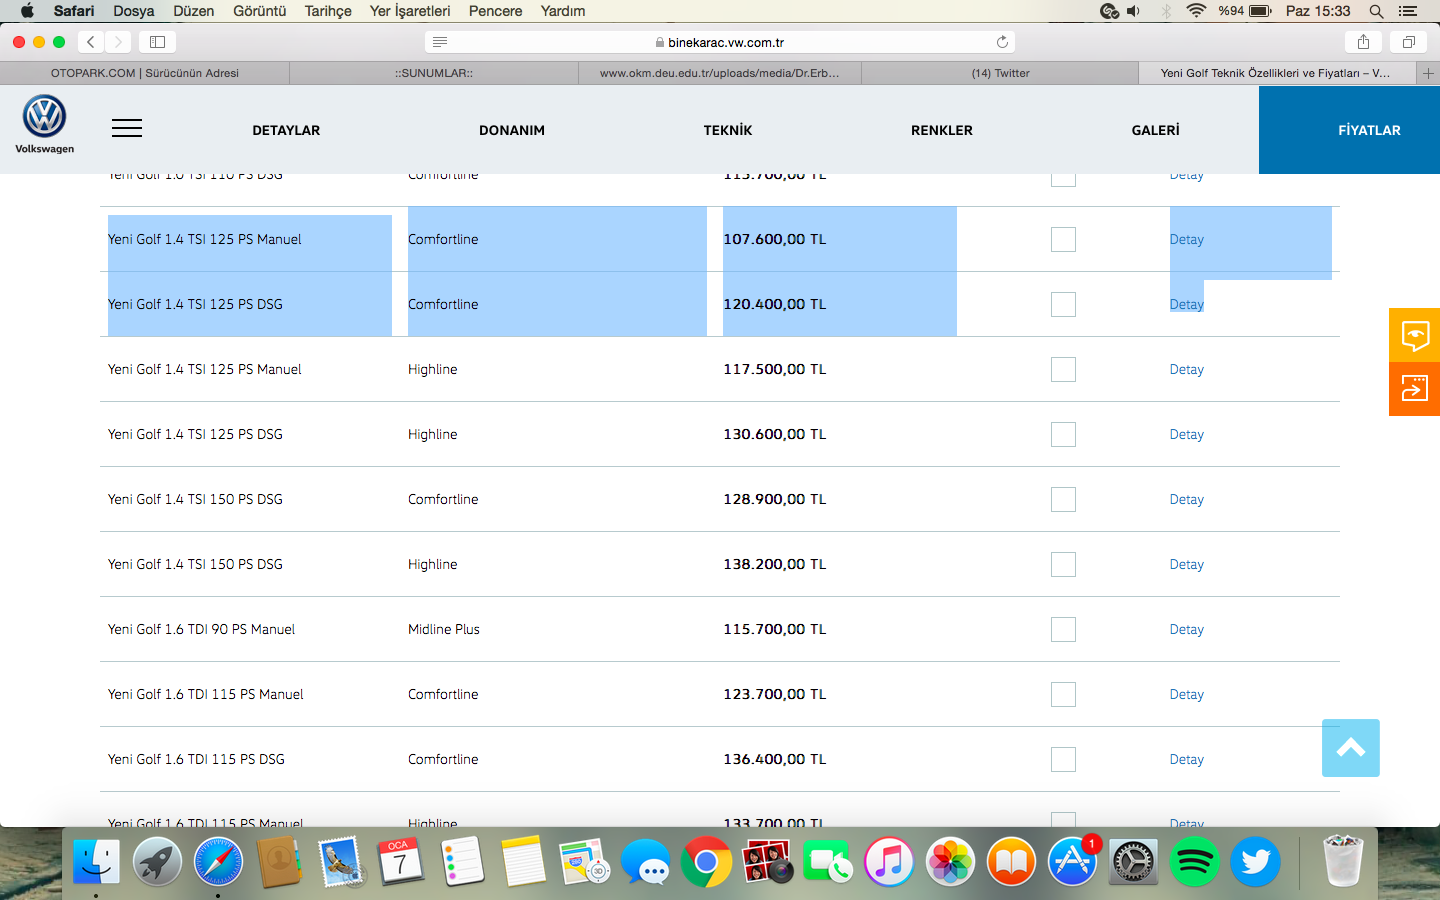Open Detay link for 130.600,00 TL row

pyautogui.click(x=1187, y=434)
